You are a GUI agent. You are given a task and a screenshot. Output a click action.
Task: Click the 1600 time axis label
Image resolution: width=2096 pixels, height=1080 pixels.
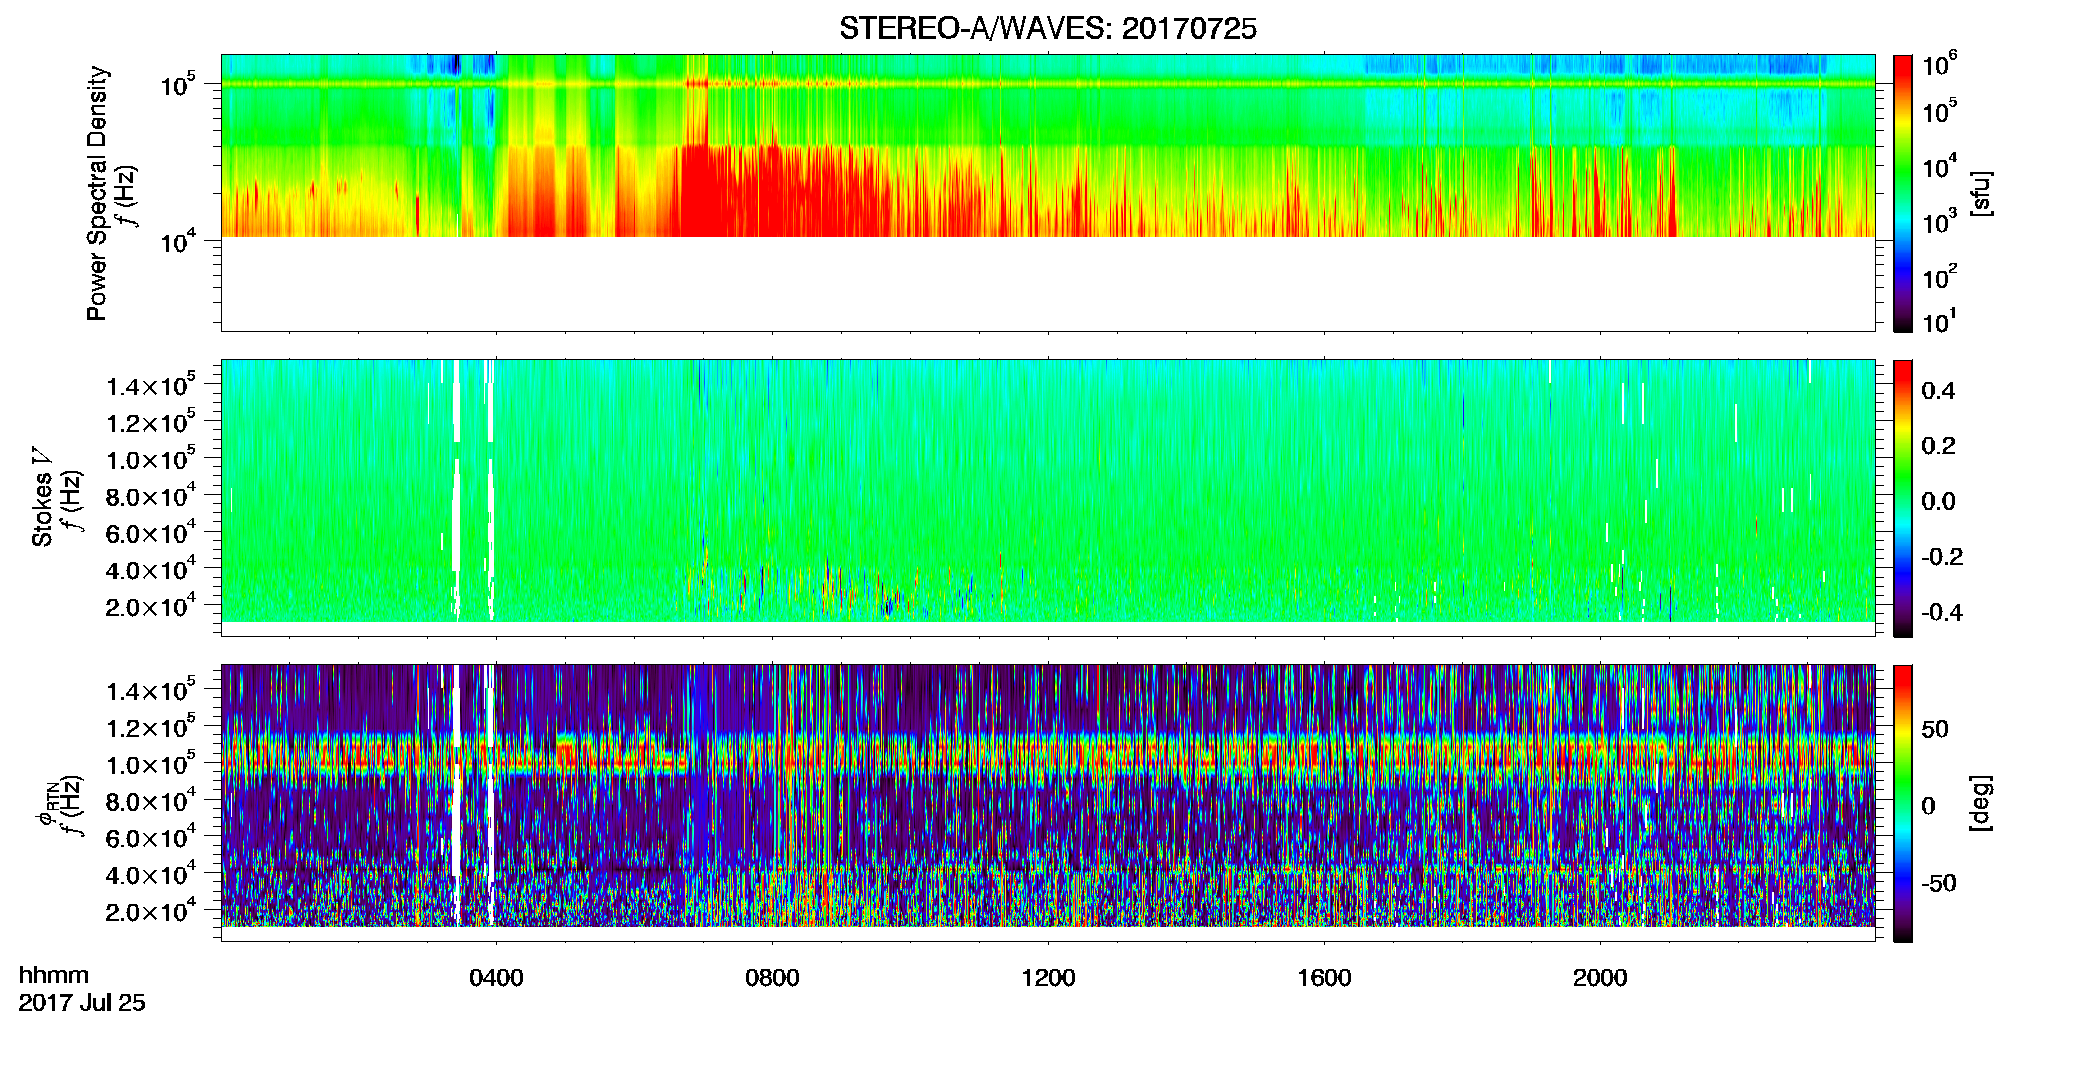(x=1324, y=978)
